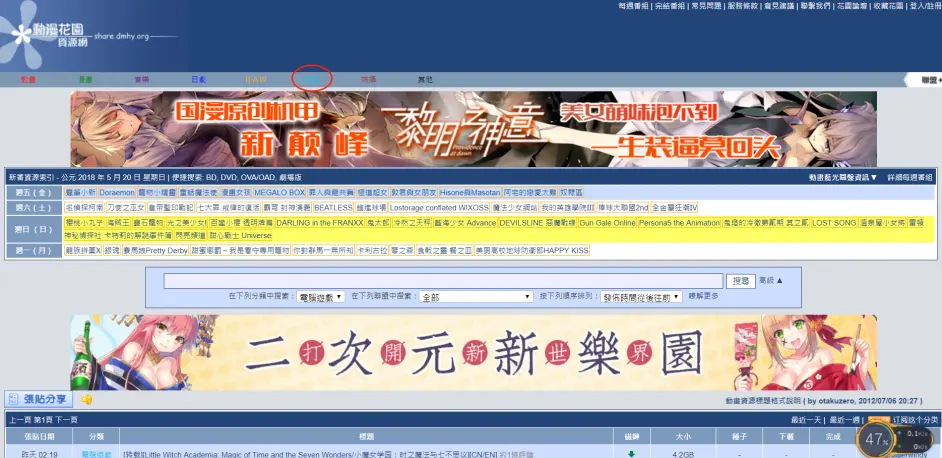Image resolution: width=942 pixels, height=458 pixels.
Task: Sort by the 張貼日期 column header
Action: (x=39, y=436)
